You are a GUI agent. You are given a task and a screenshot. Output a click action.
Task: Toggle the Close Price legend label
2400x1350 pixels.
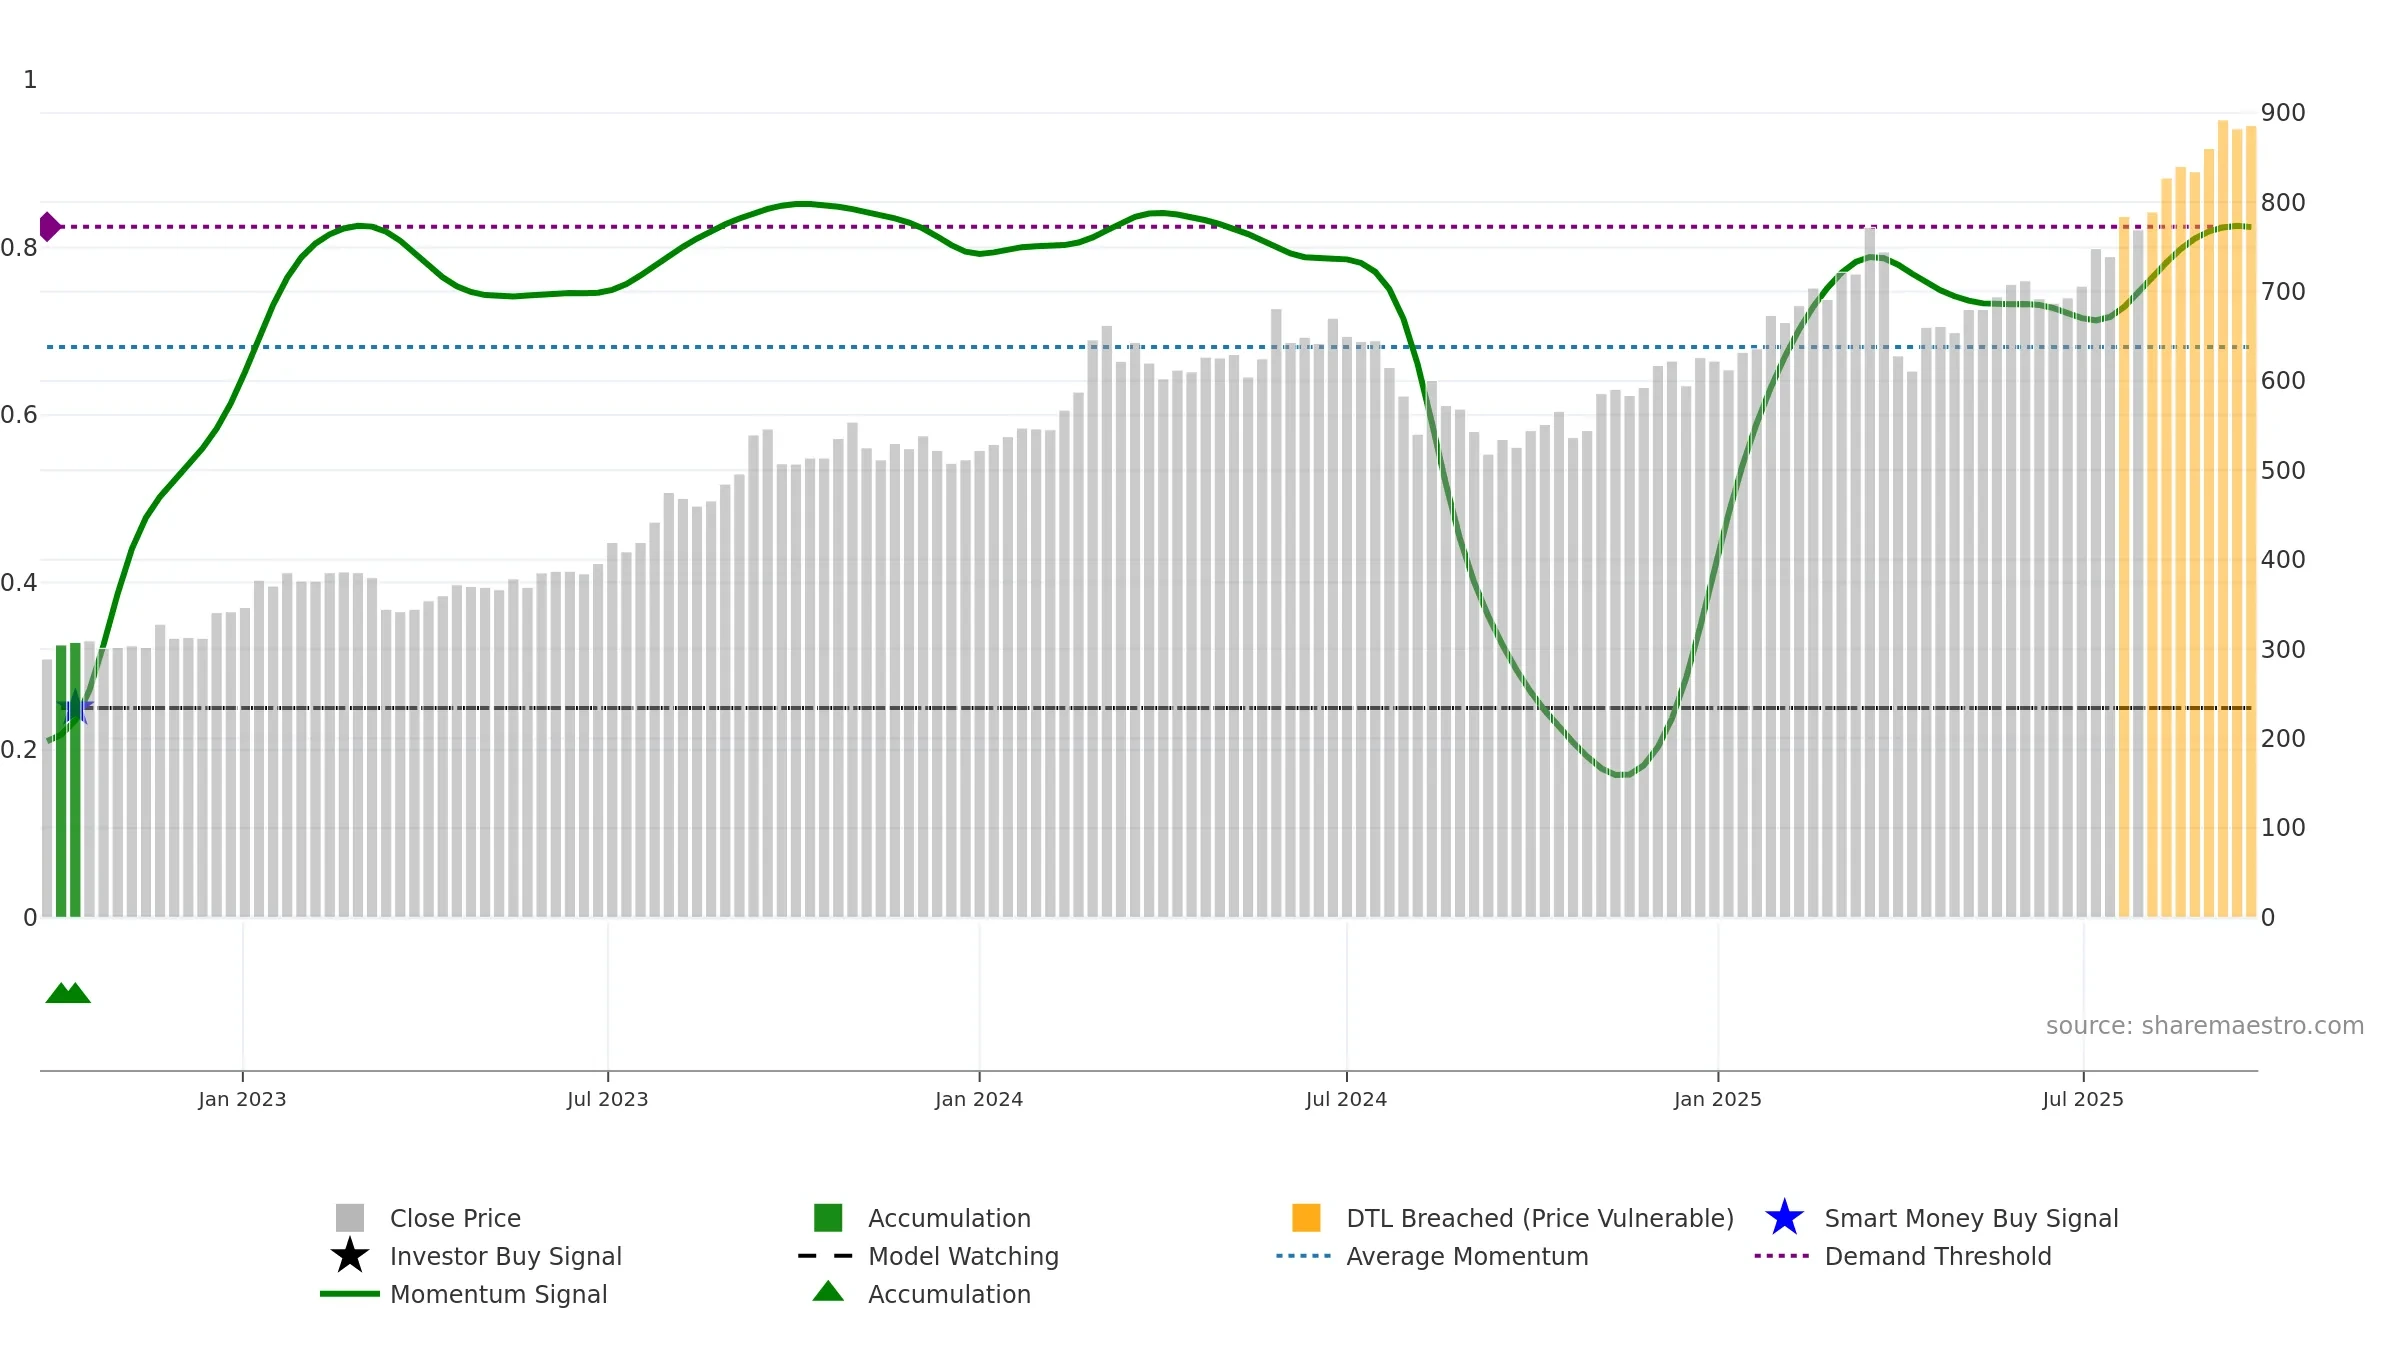coord(455,1218)
